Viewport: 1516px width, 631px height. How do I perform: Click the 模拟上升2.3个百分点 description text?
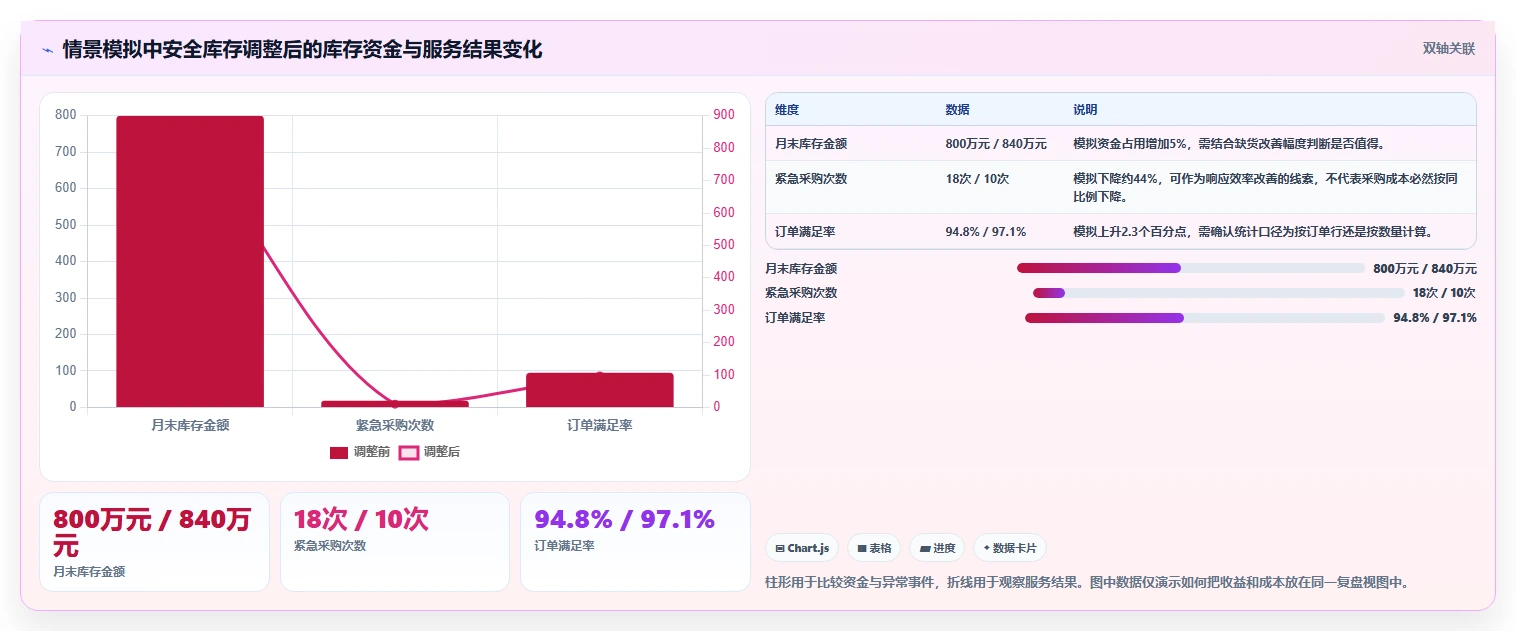1253,231
